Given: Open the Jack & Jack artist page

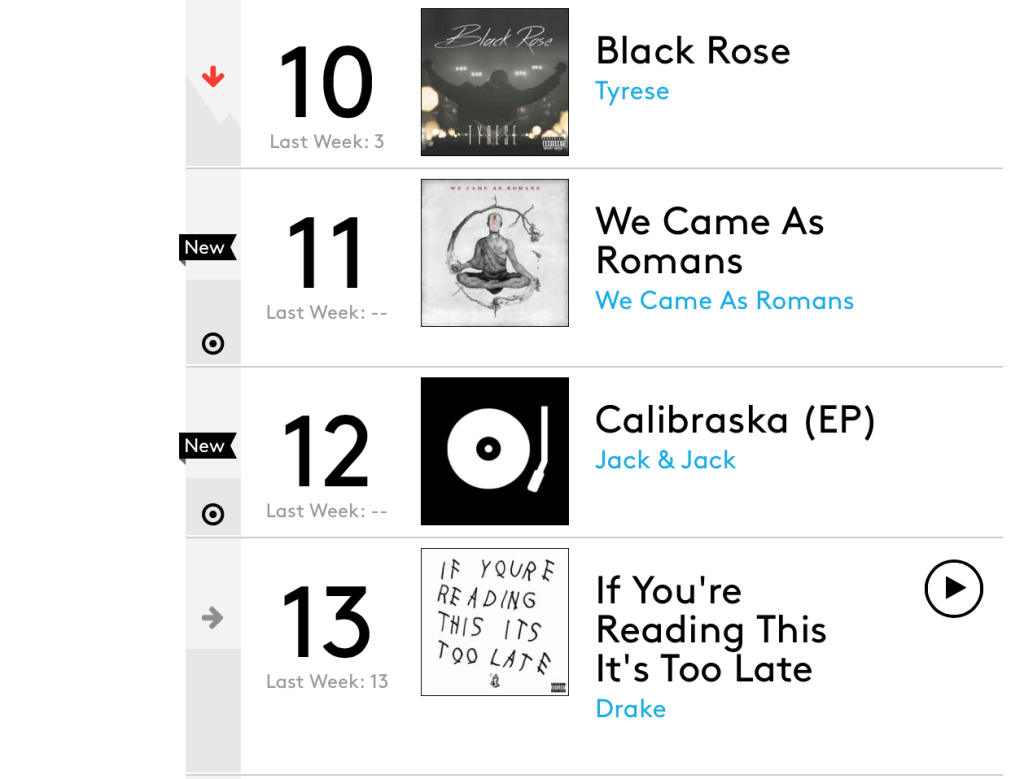Looking at the screenshot, I should coord(665,460).
